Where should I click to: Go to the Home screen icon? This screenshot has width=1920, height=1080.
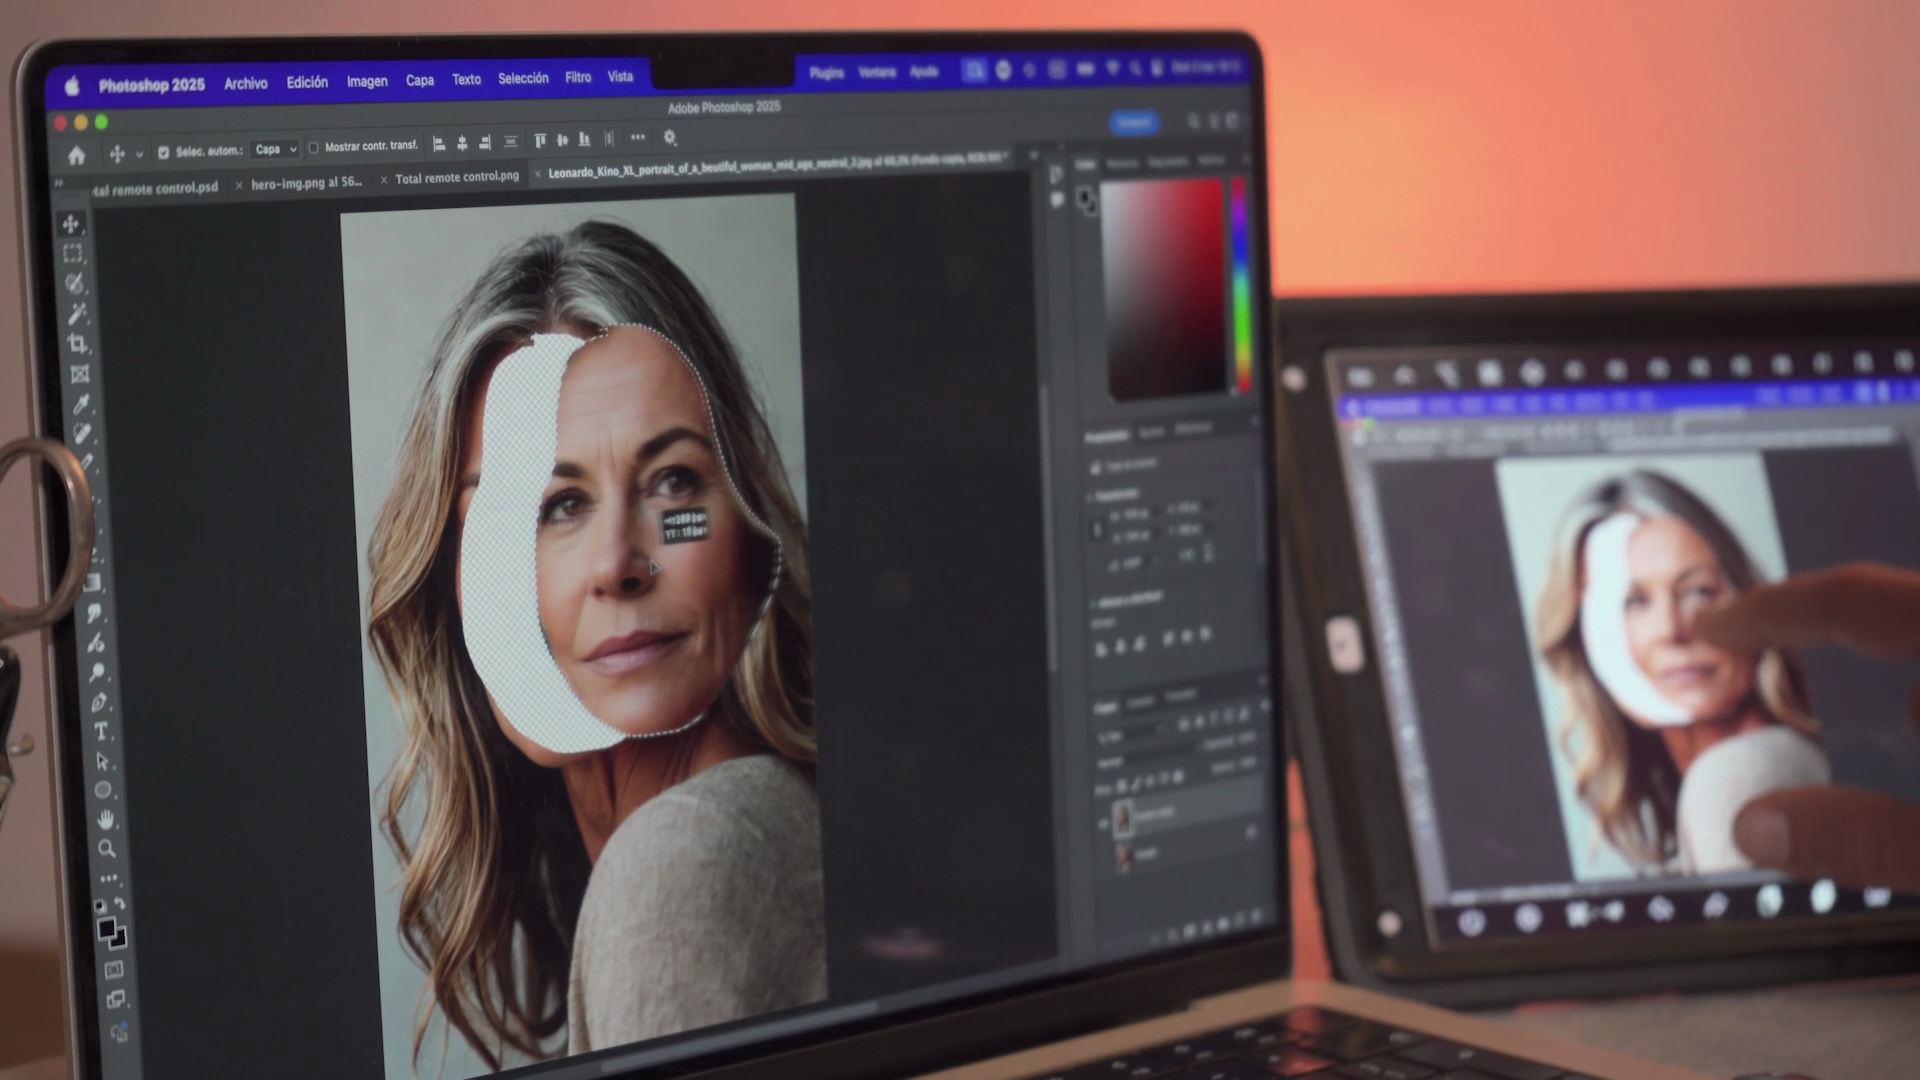[76, 155]
